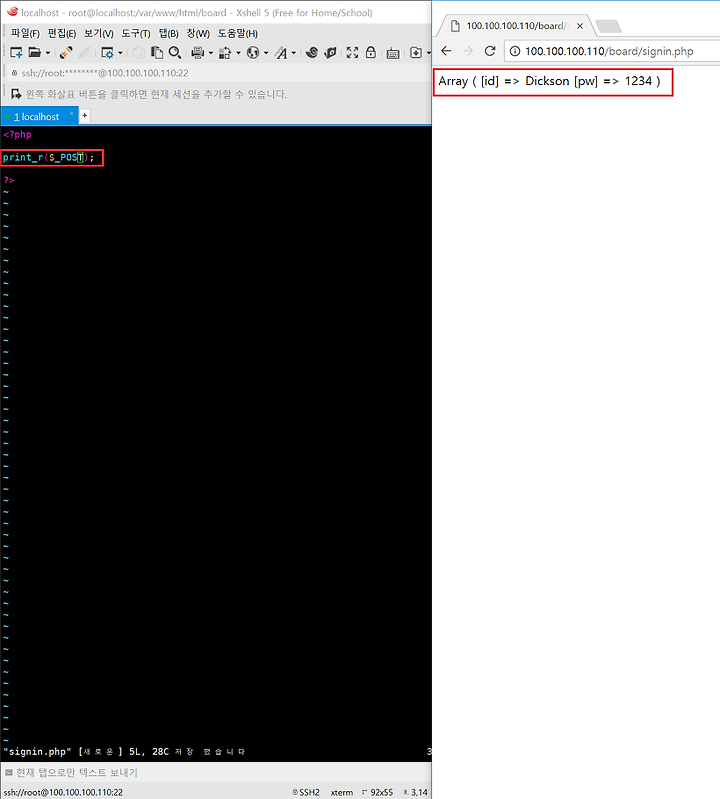The image size is (720, 799).
Task: Click the xterm status bar entry
Action: coord(341,792)
